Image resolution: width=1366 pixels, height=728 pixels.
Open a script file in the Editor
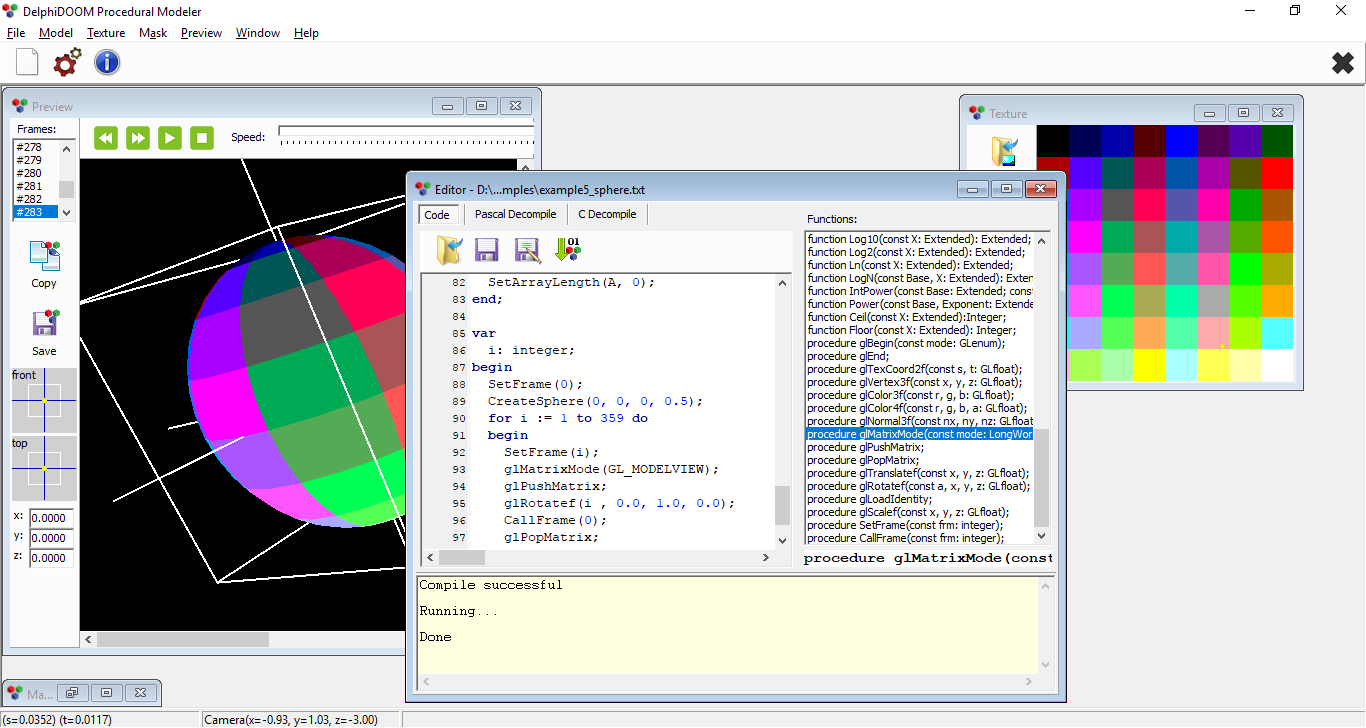(x=449, y=250)
